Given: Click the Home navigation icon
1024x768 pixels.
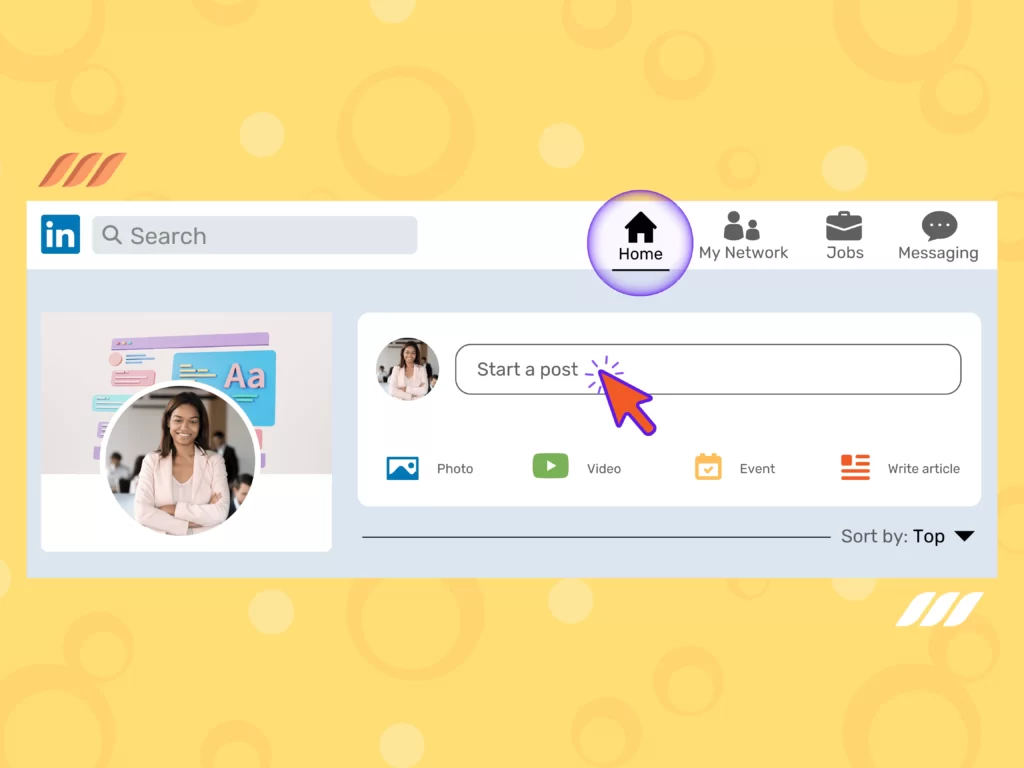Looking at the screenshot, I should 639,226.
